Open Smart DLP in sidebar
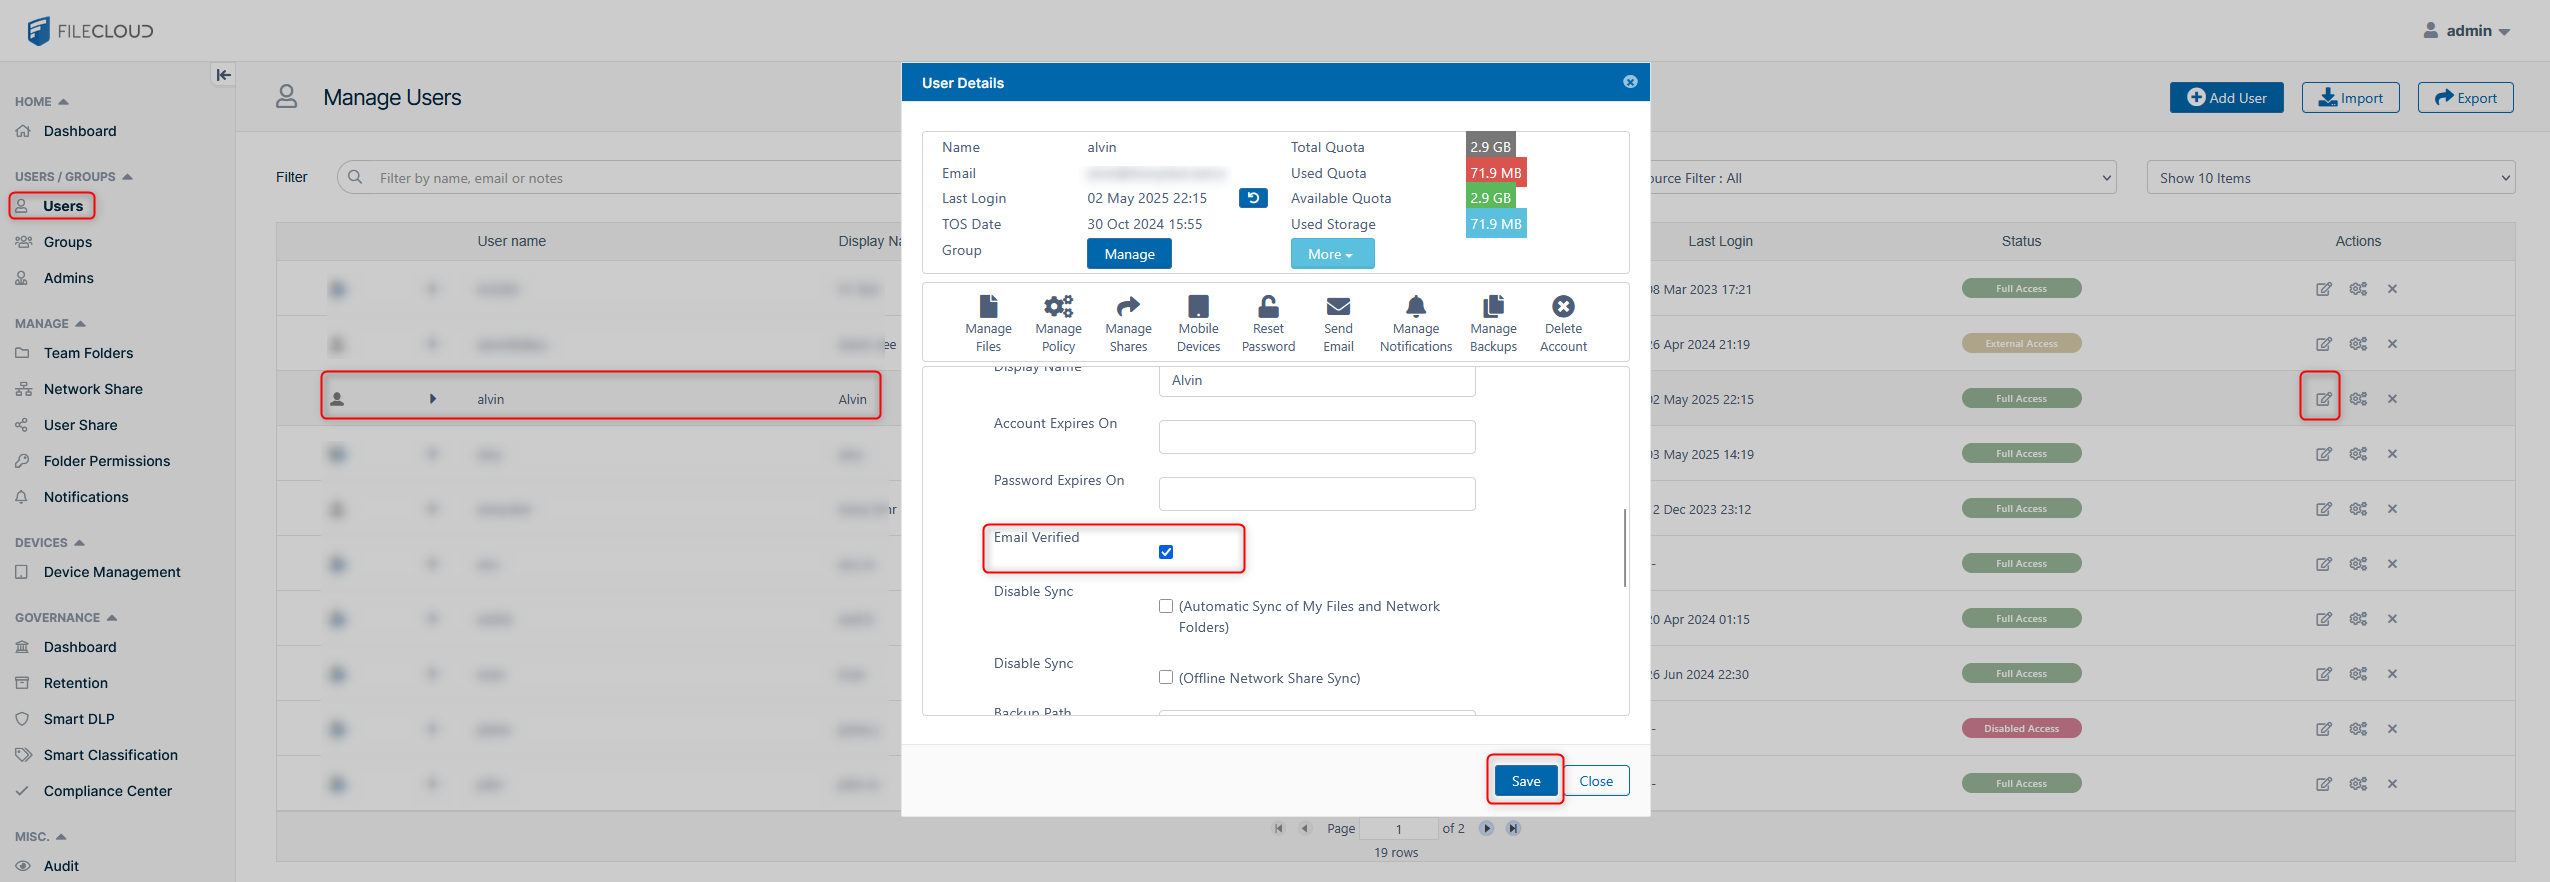2550x882 pixels. click(79, 719)
